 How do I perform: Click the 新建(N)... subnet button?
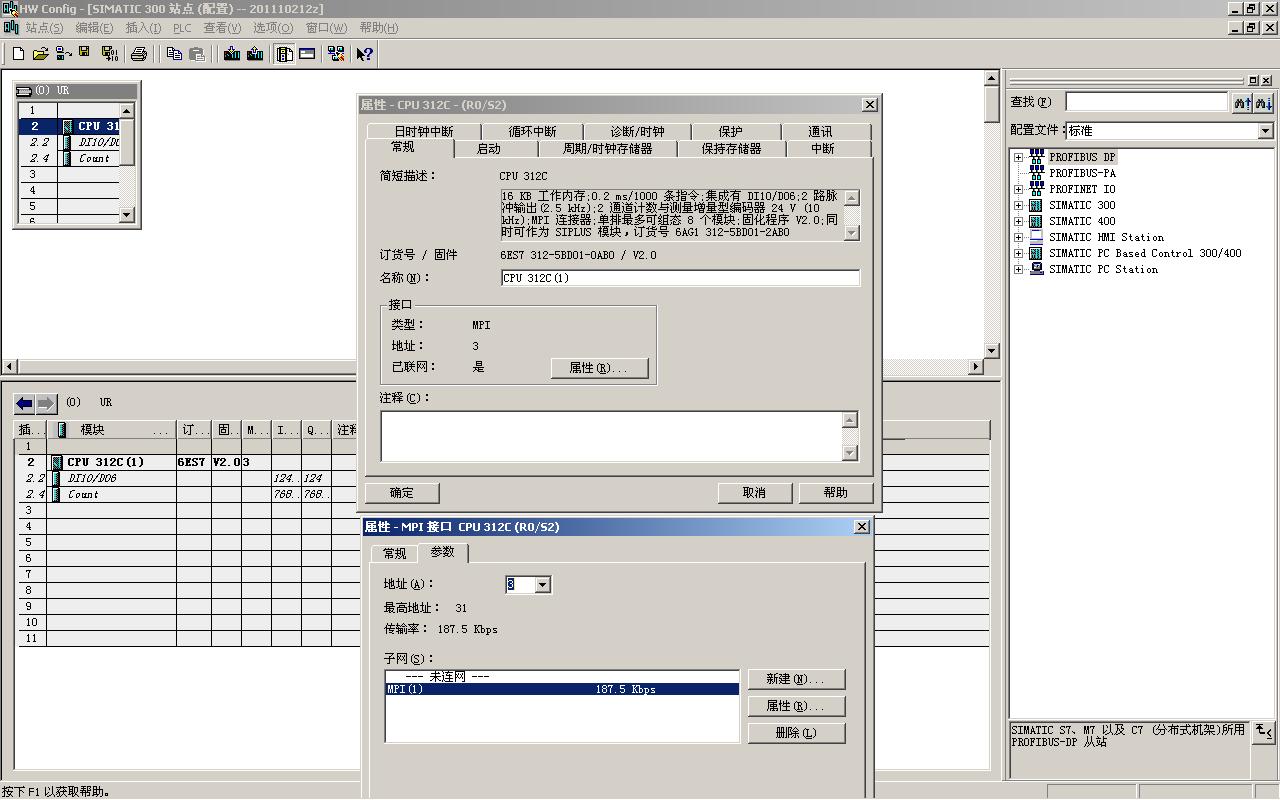coord(796,679)
